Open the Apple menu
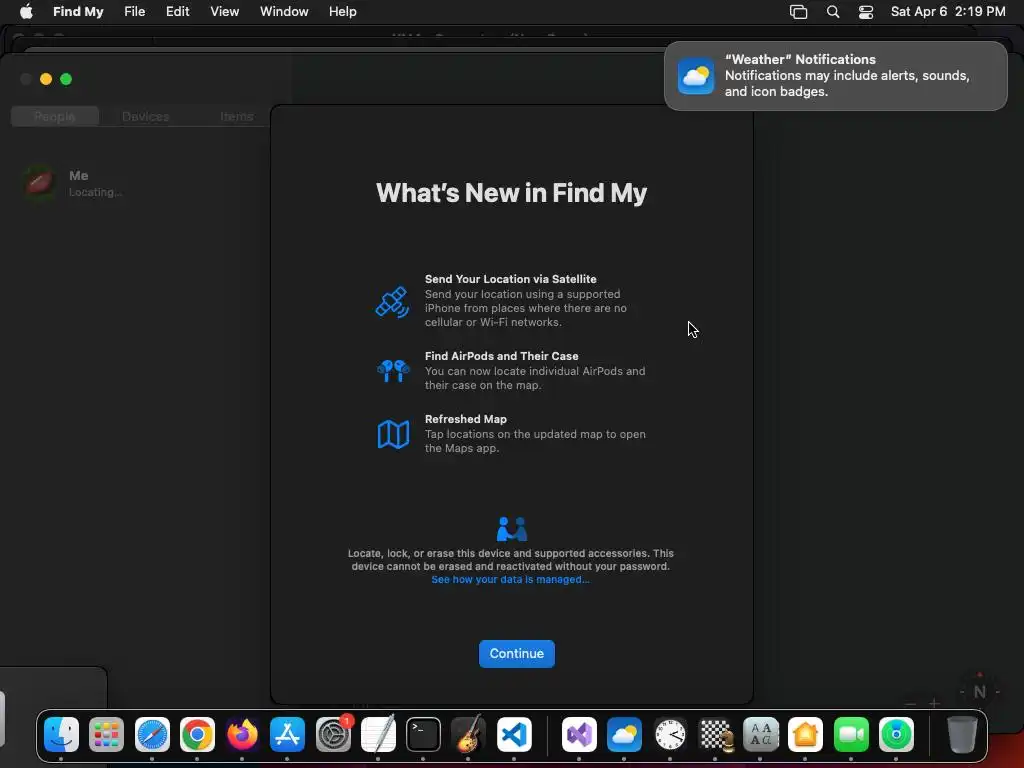 26,11
